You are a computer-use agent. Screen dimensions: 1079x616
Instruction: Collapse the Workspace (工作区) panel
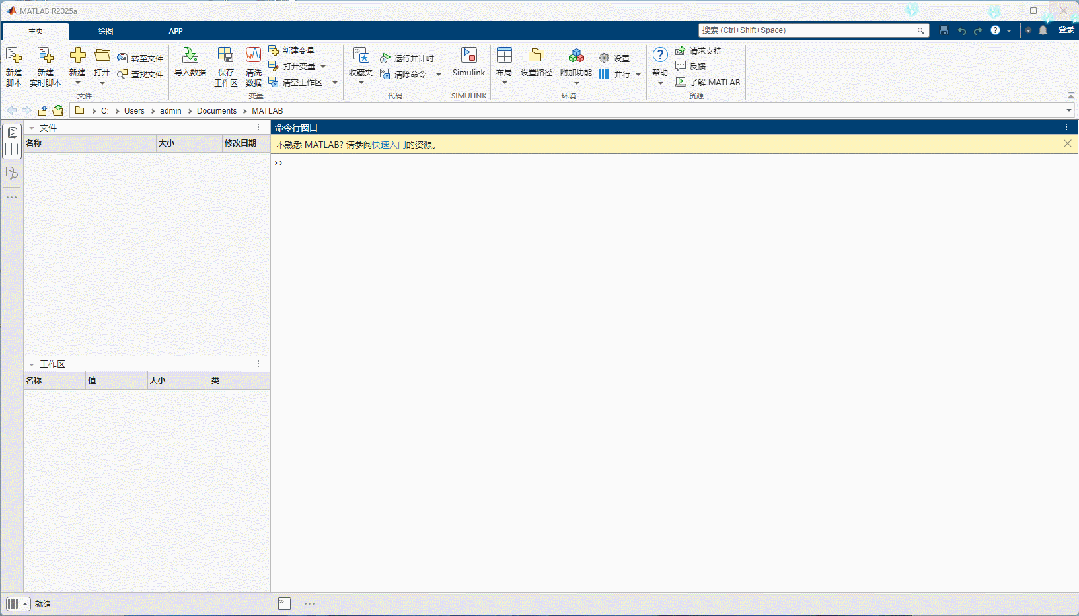pos(31,364)
